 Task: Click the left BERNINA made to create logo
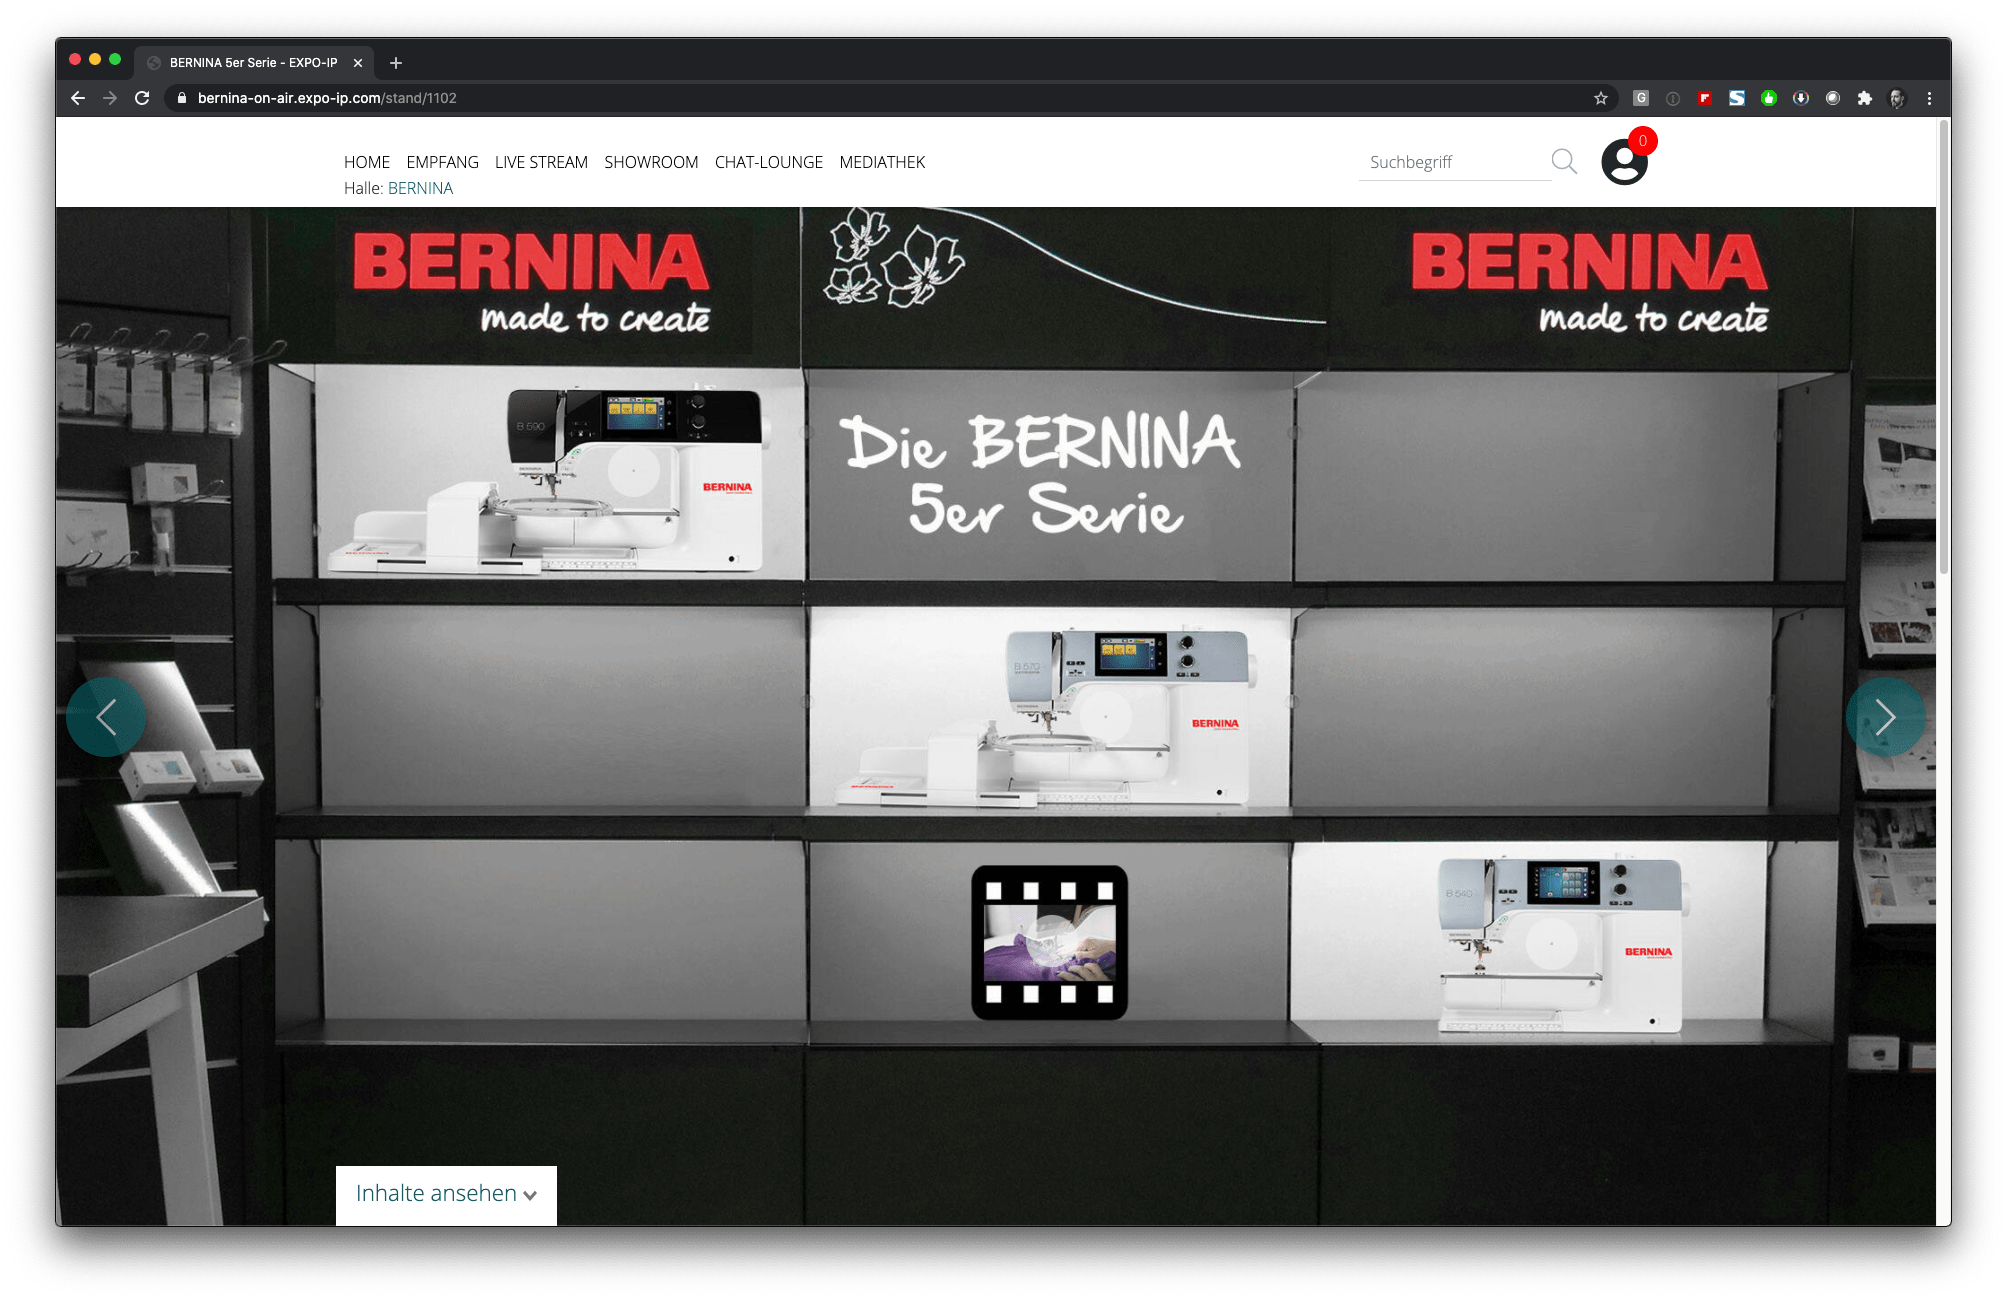coord(531,282)
